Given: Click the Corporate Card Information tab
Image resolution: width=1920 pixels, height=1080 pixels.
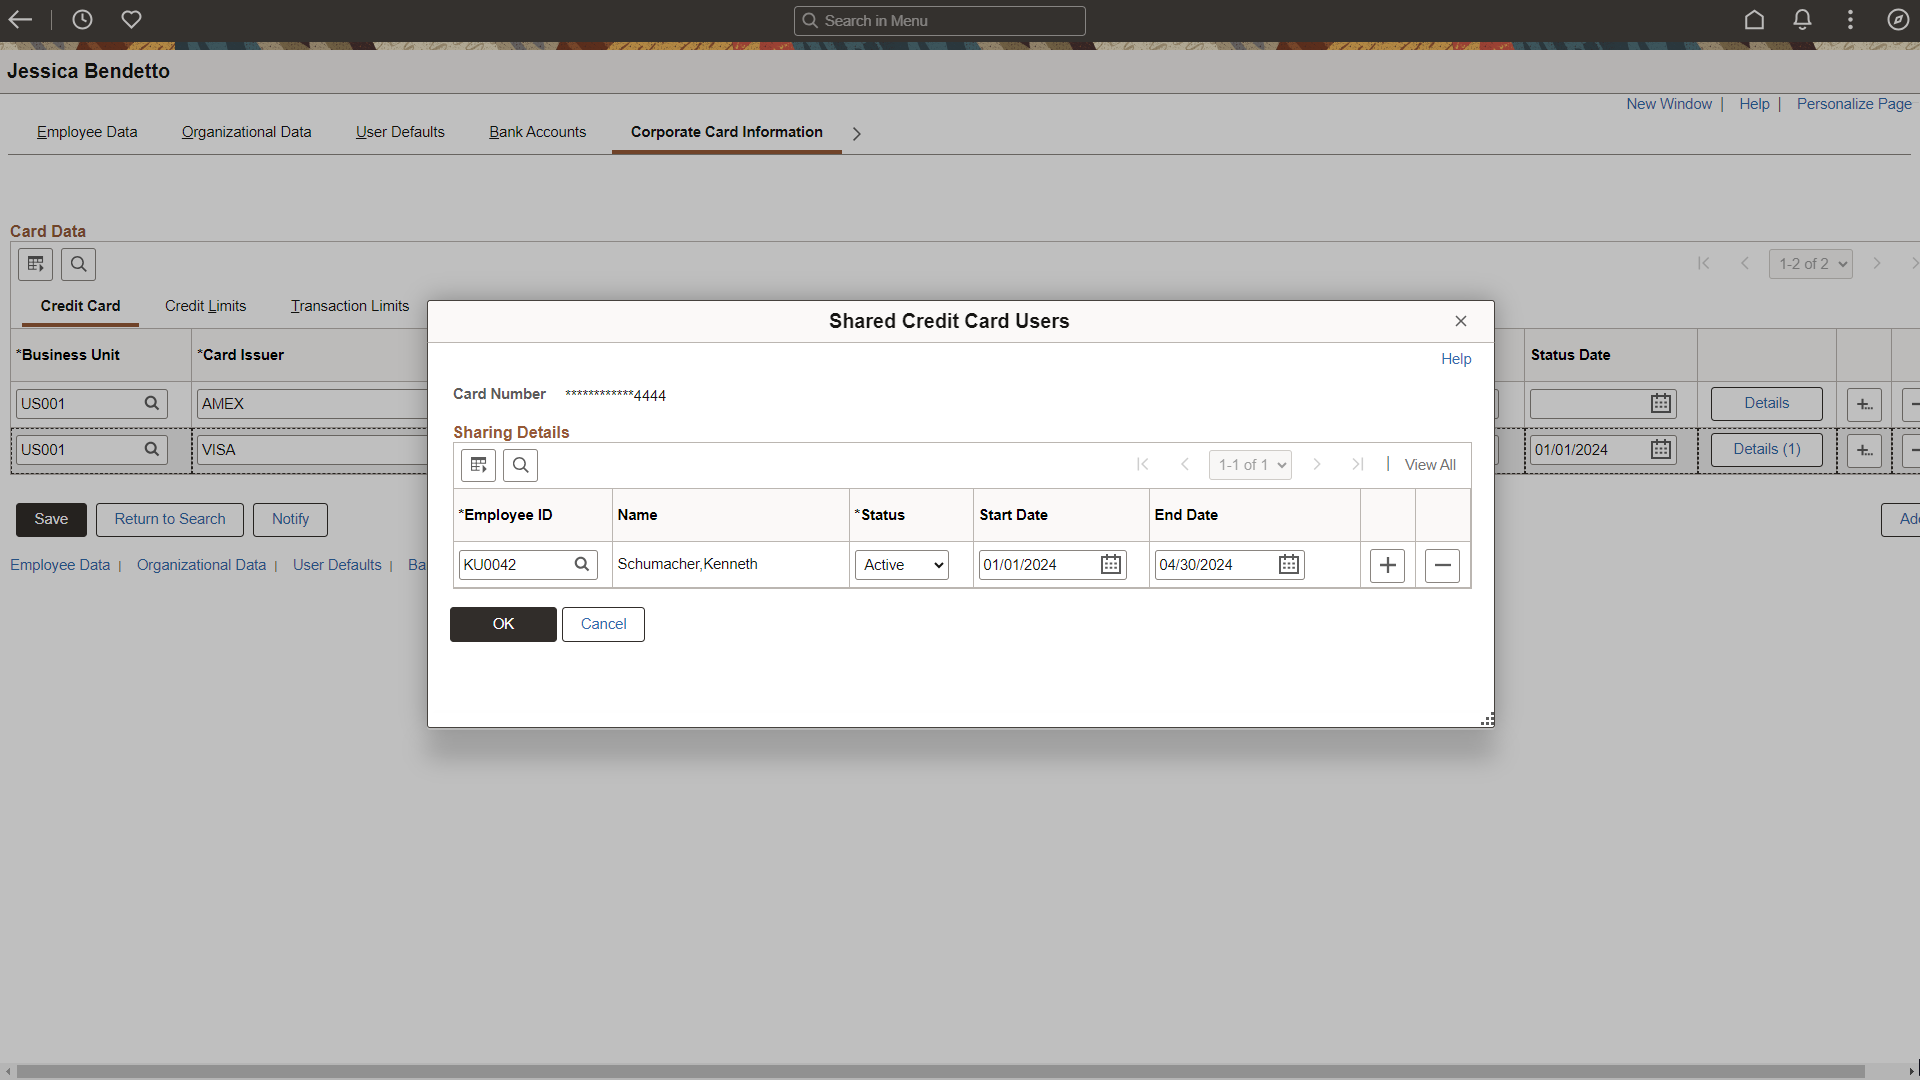Looking at the screenshot, I should (727, 132).
